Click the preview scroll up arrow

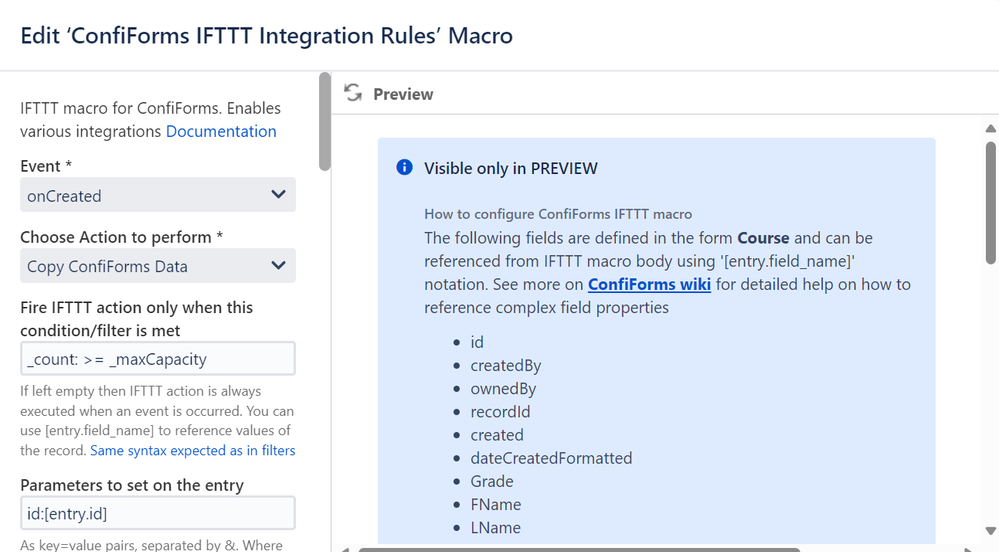991,128
